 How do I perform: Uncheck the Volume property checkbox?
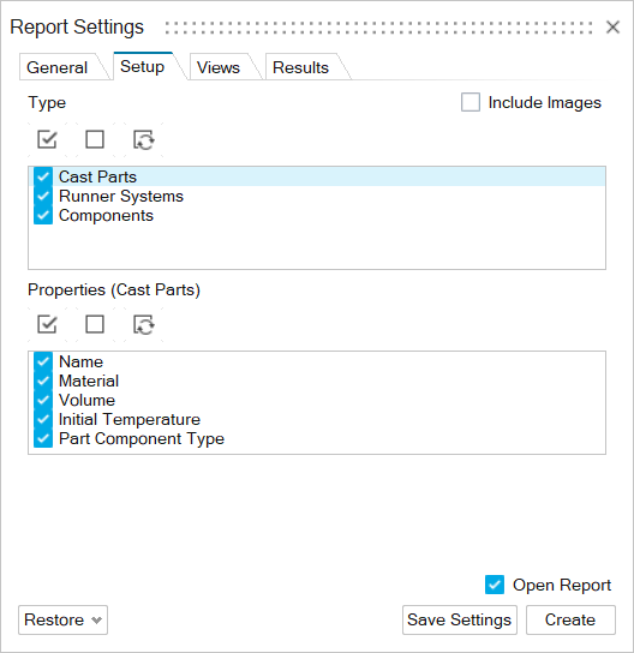tap(43, 400)
